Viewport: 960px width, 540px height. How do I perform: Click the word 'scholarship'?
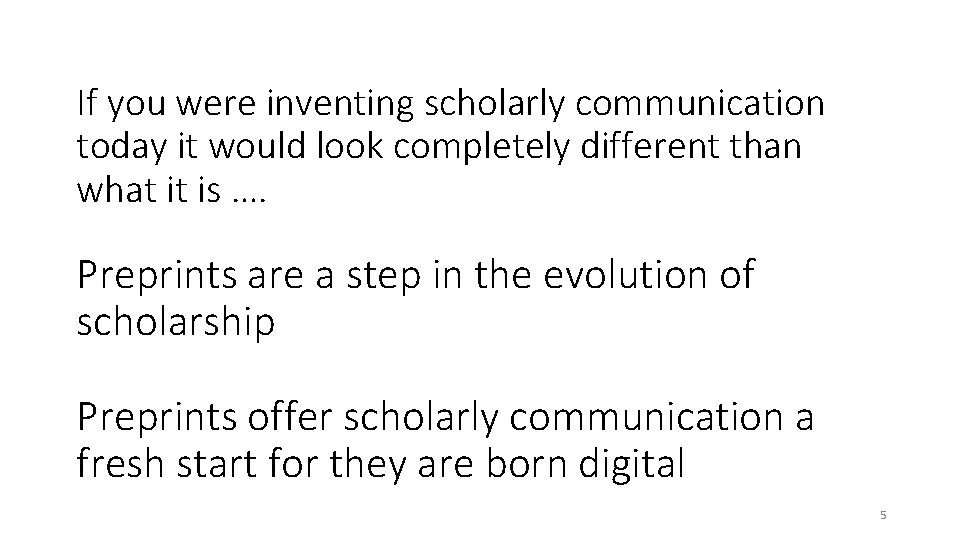[176, 321]
